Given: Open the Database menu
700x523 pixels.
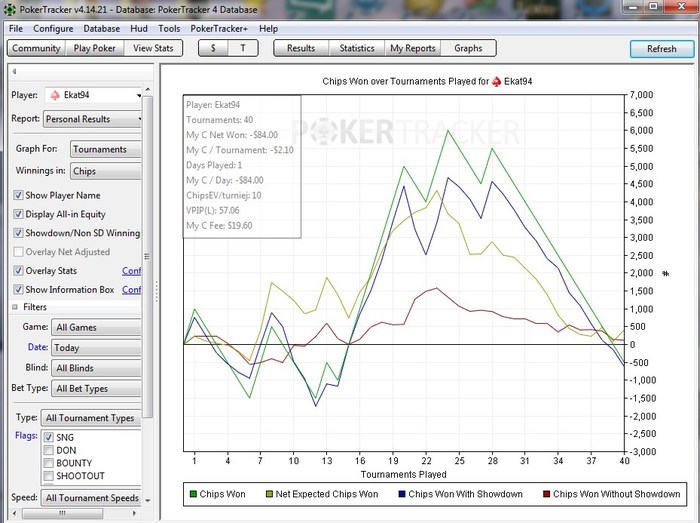Looking at the screenshot, I should pyautogui.click(x=102, y=29).
